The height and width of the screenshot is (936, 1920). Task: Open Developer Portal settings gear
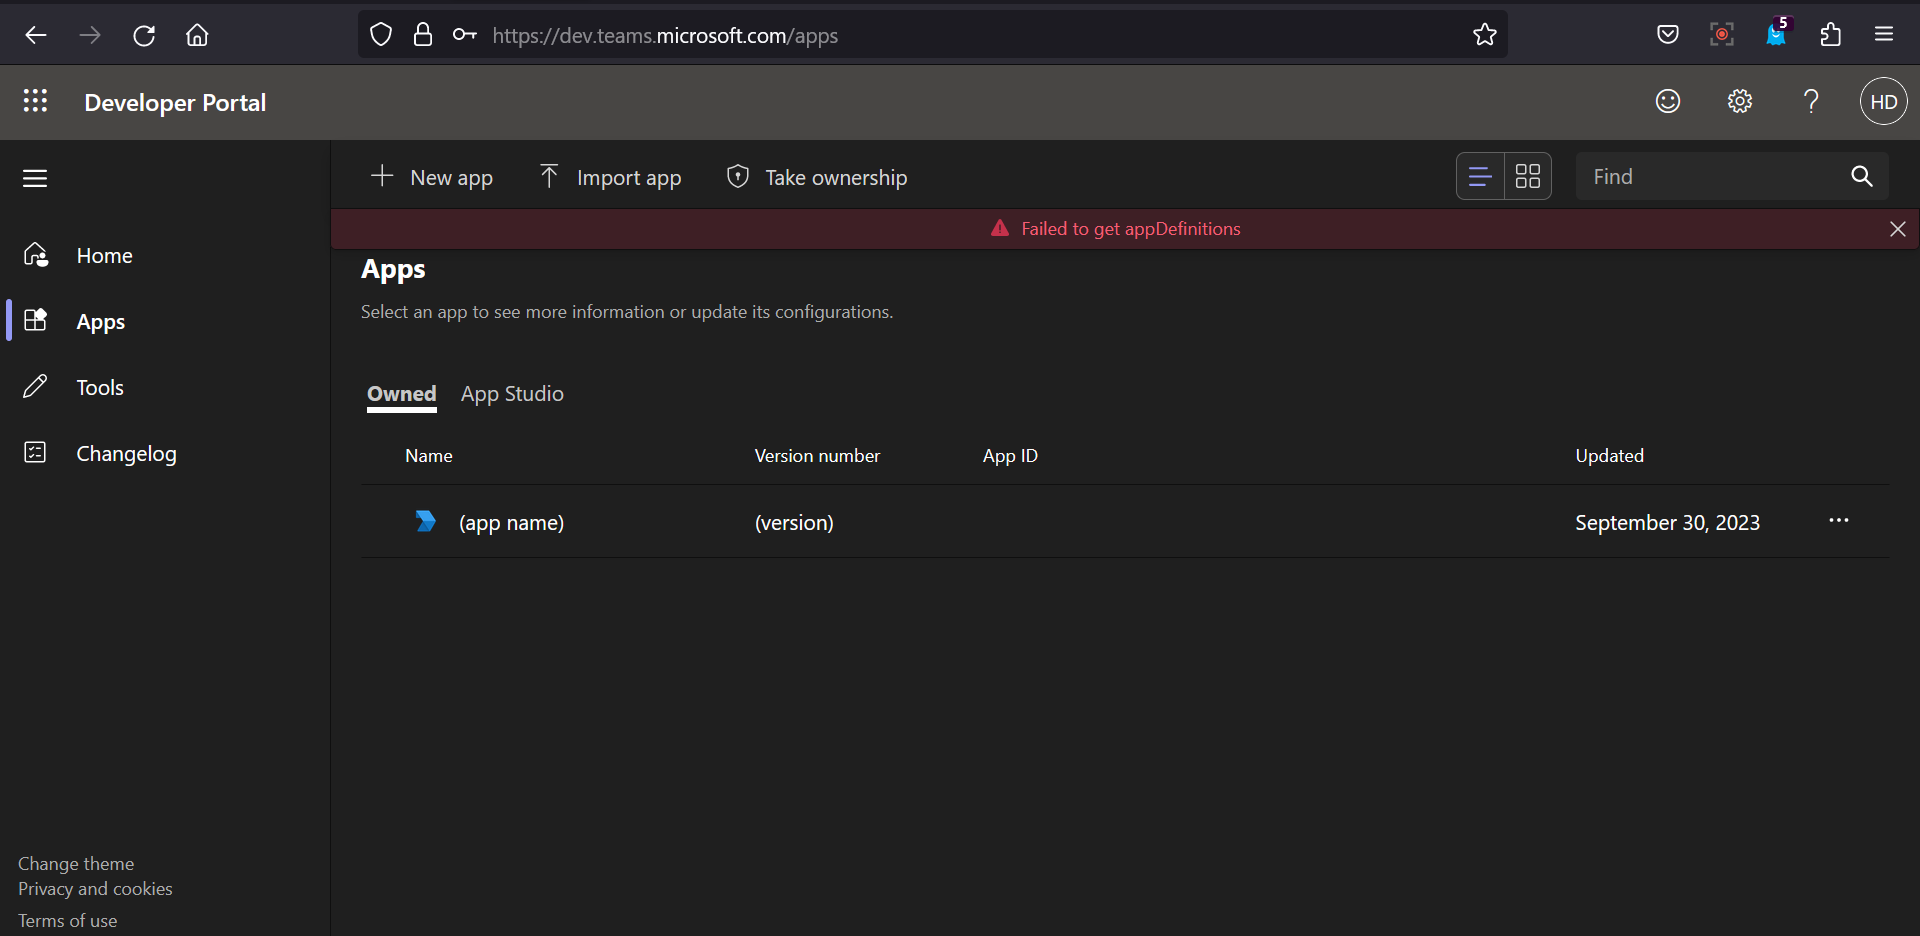(x=1740, y=101)
